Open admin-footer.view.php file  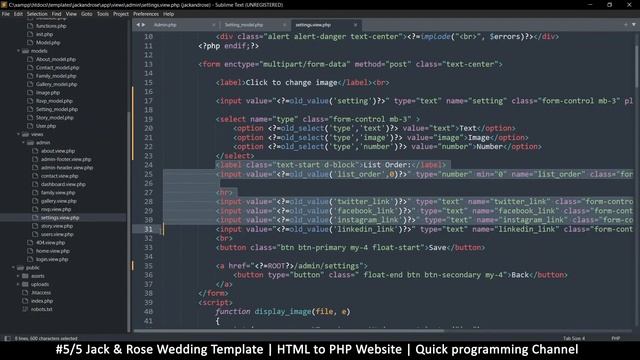click(66, 159)
